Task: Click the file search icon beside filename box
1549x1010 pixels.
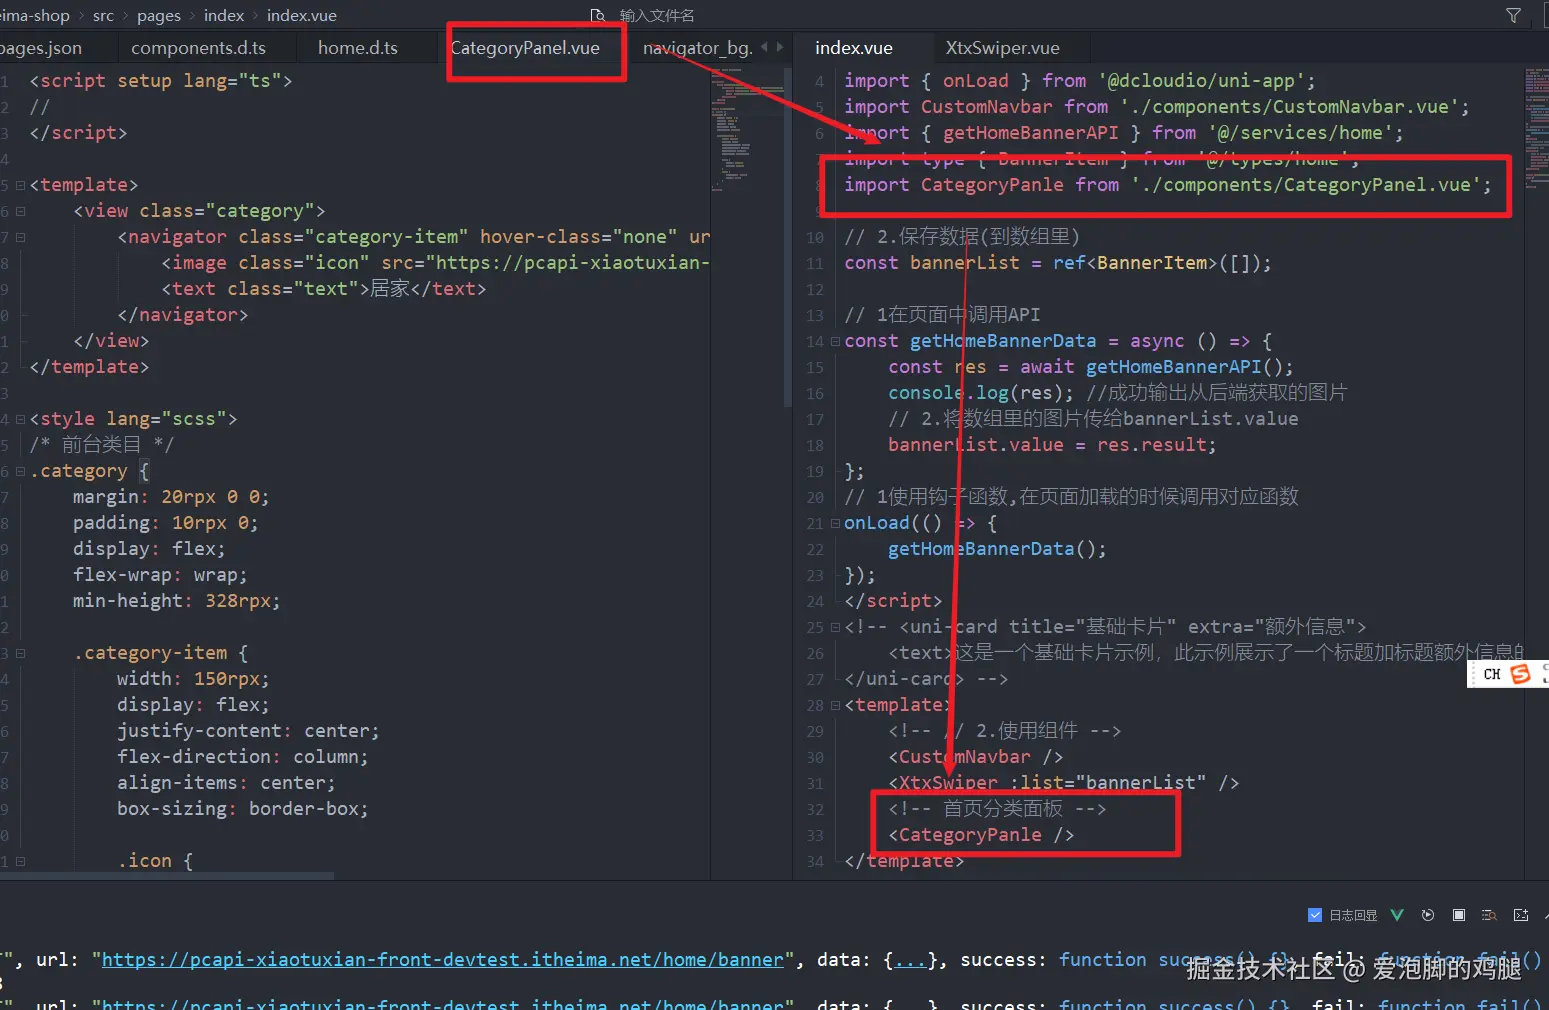Action: 598,15
